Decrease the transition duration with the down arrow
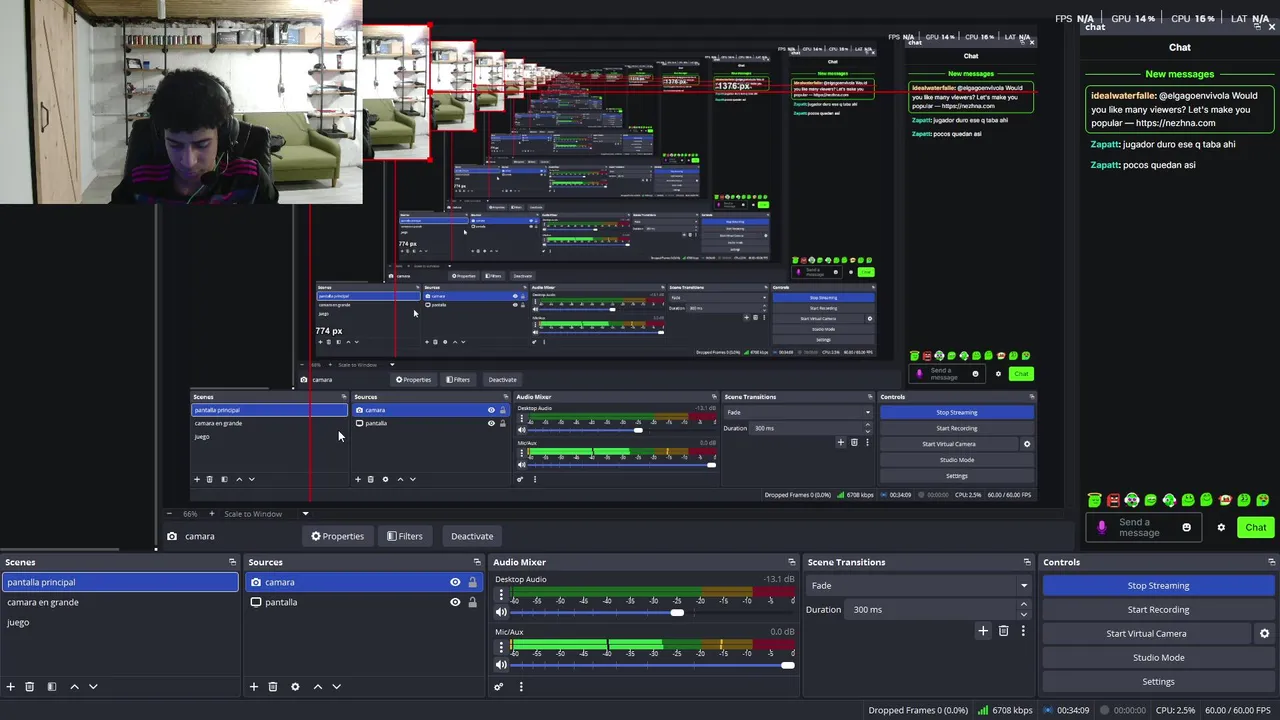This screenshot has height=720, width=1280. pyautogui.click(x=1023, y=614)
